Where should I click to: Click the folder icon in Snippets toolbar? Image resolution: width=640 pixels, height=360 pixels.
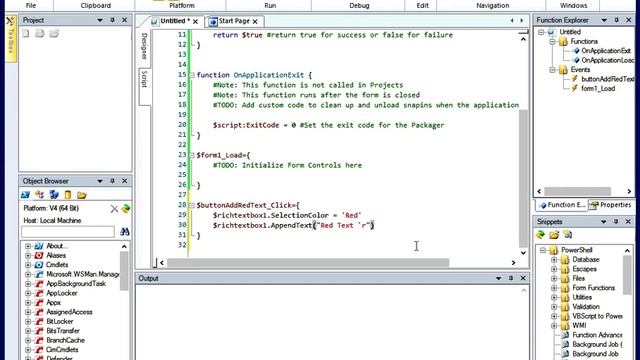coord(554,235)
